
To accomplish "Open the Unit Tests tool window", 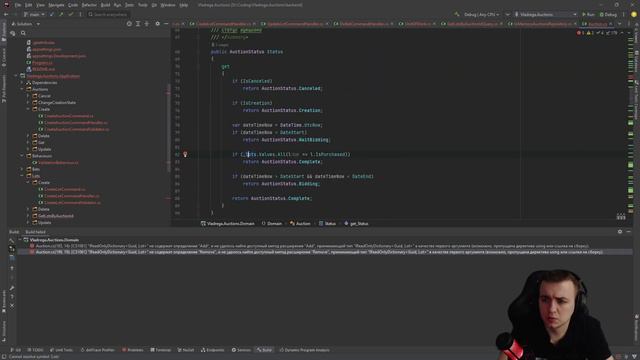I will [61, 350].
